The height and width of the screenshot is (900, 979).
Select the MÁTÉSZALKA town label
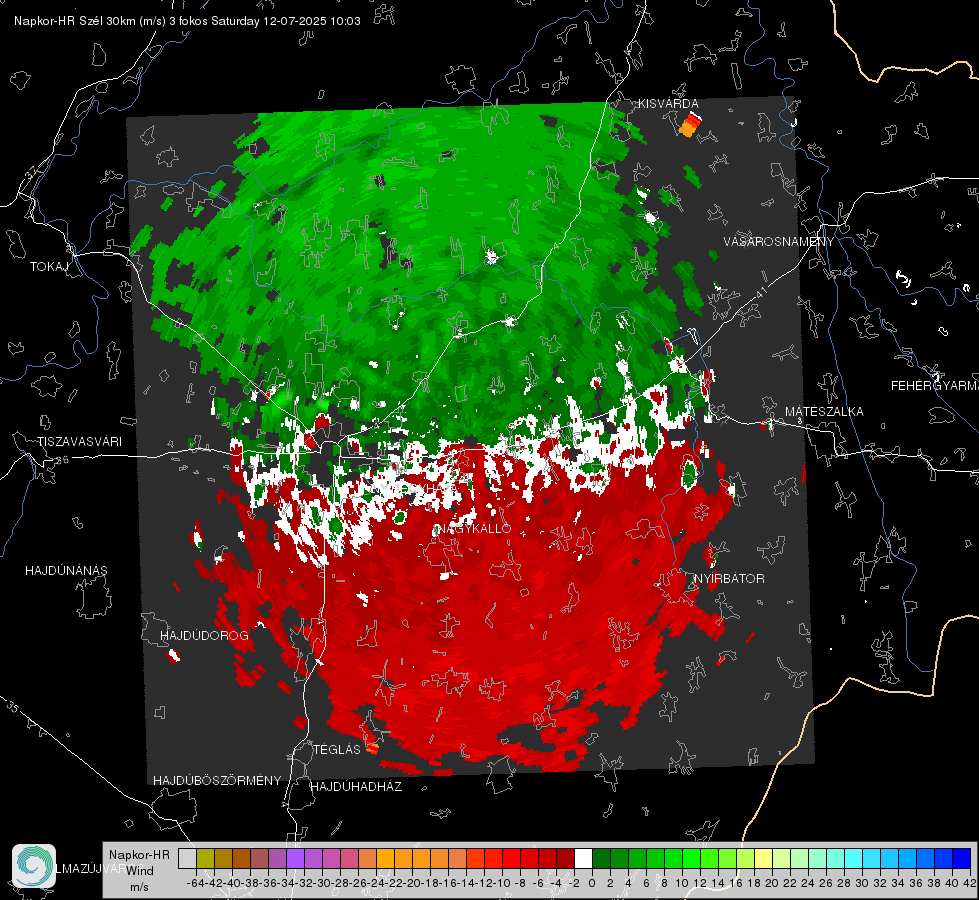824,412
